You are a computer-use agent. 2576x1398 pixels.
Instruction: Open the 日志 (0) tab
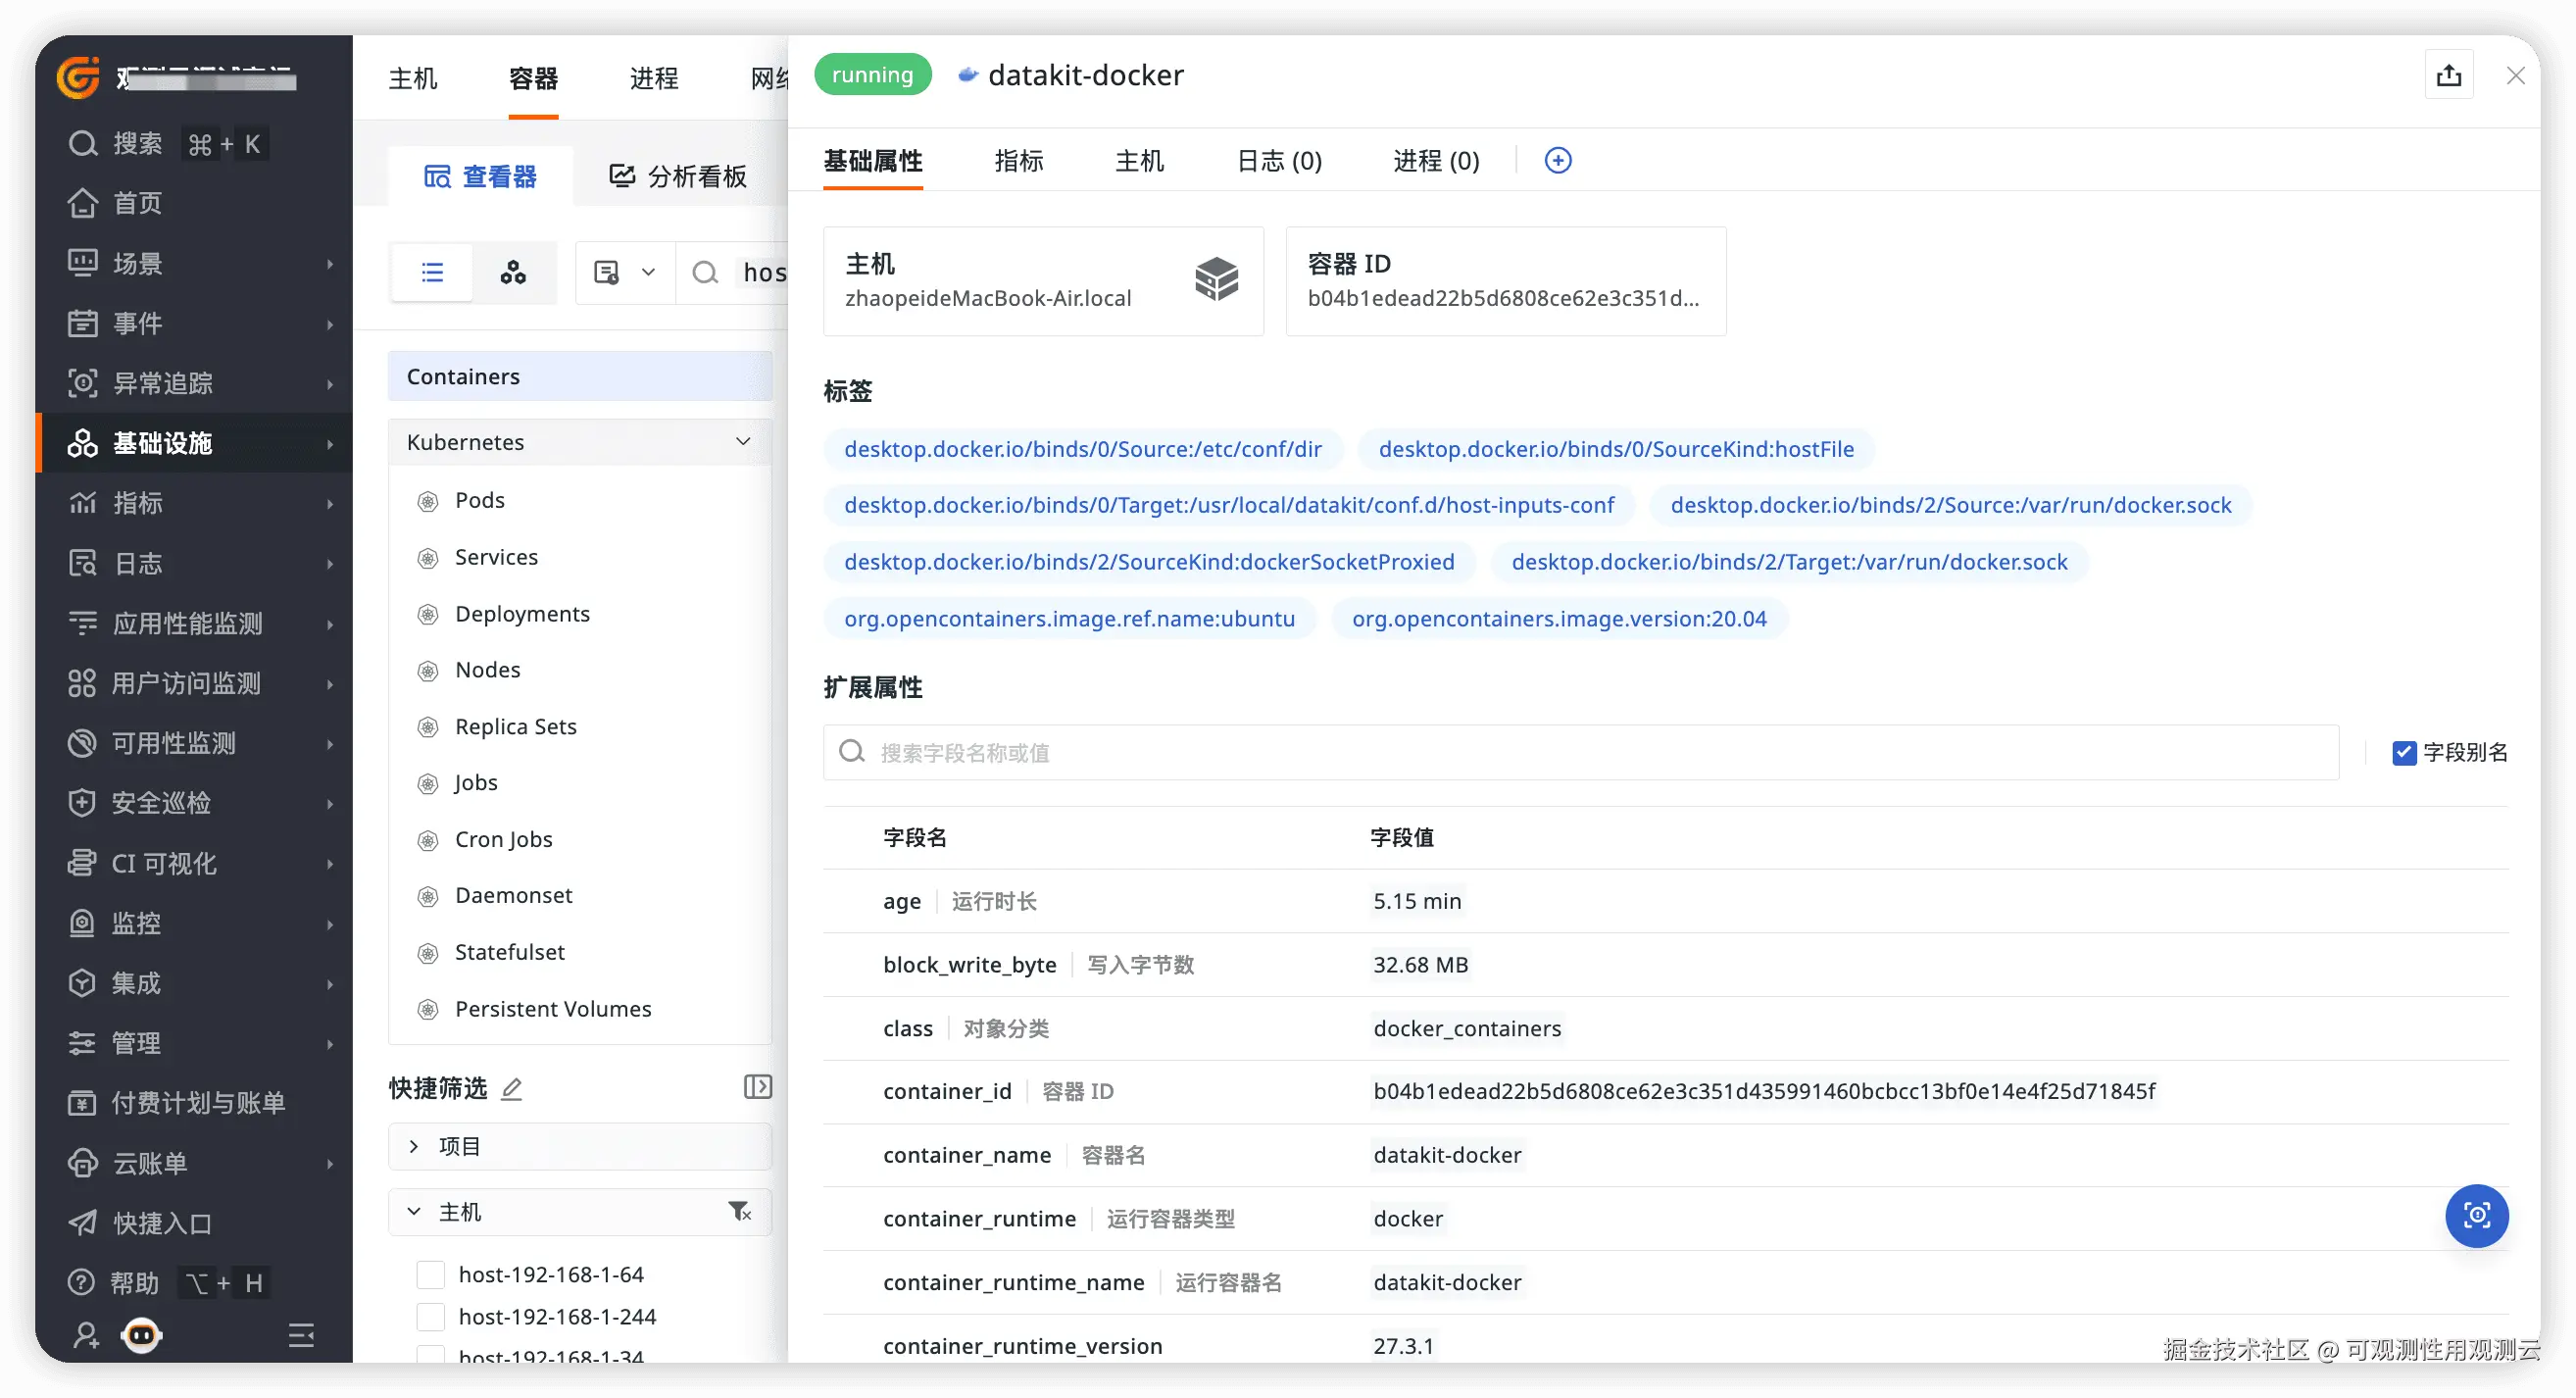[x=1278, y=160]
